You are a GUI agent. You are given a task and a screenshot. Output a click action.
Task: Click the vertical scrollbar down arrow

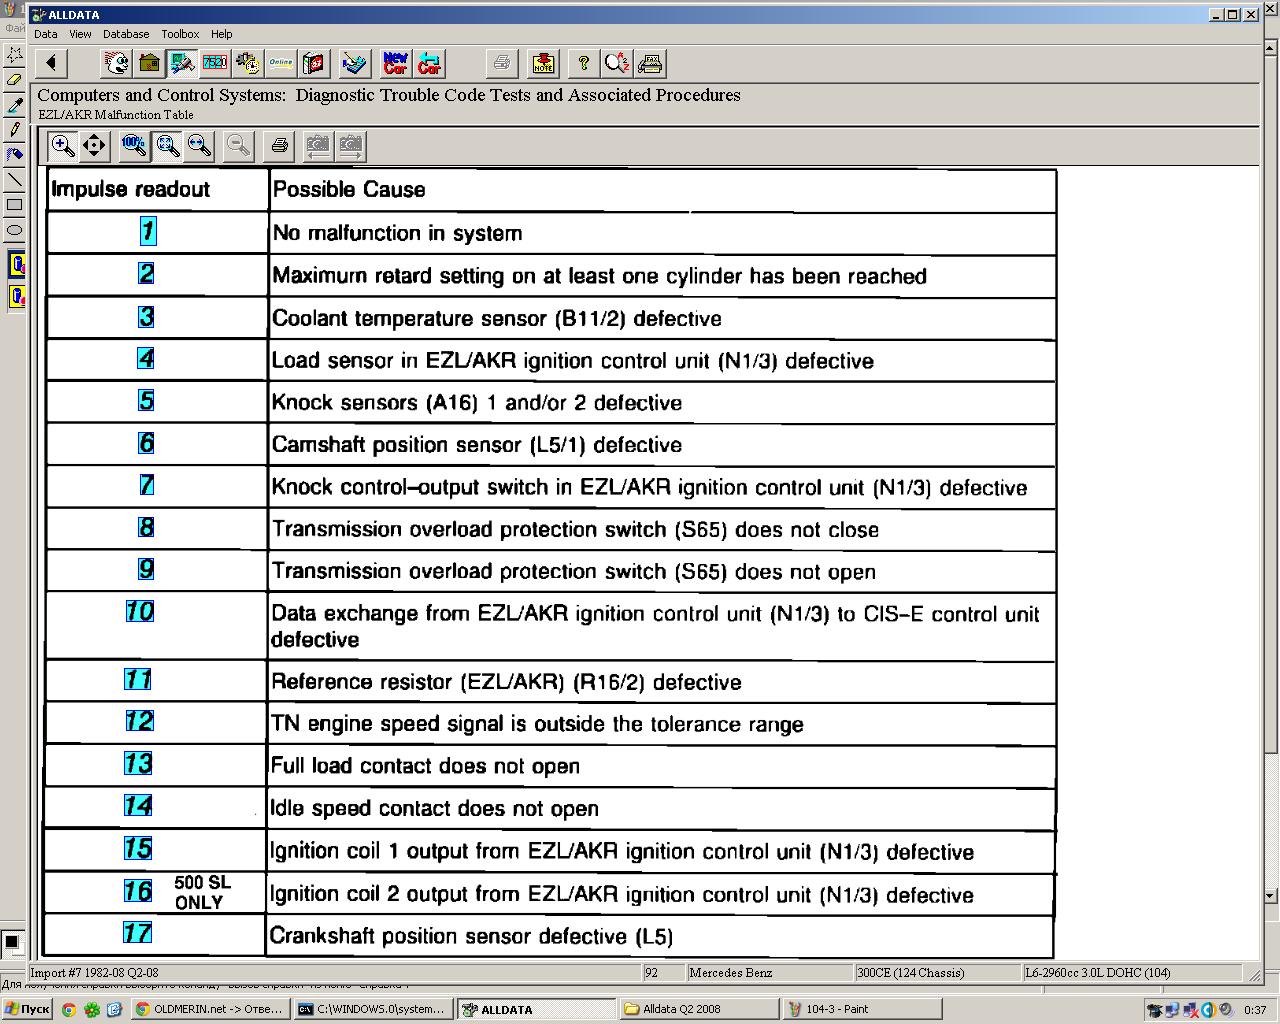1271,896
